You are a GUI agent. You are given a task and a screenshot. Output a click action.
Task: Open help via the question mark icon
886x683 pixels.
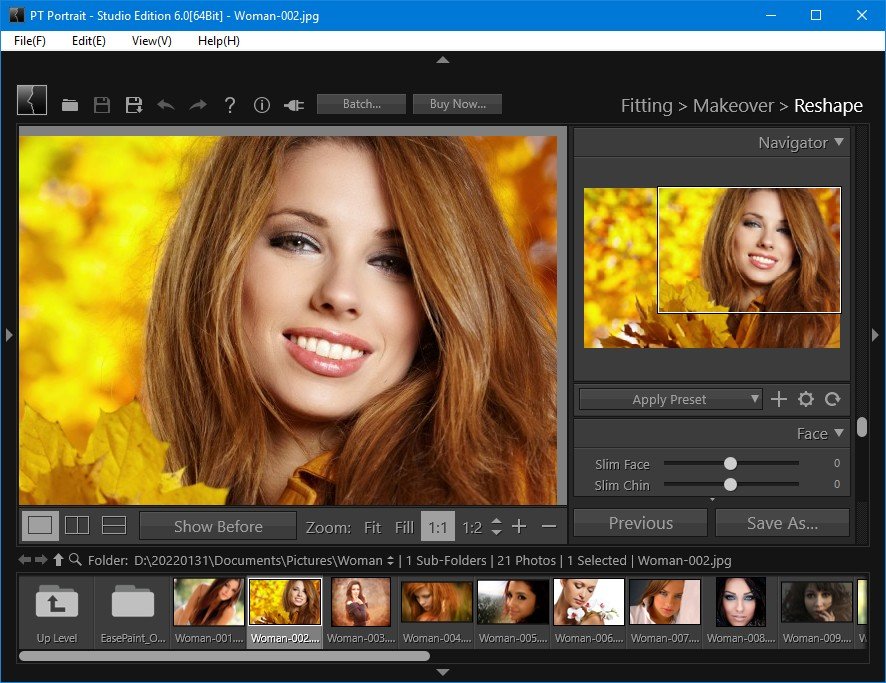point(229,105)
